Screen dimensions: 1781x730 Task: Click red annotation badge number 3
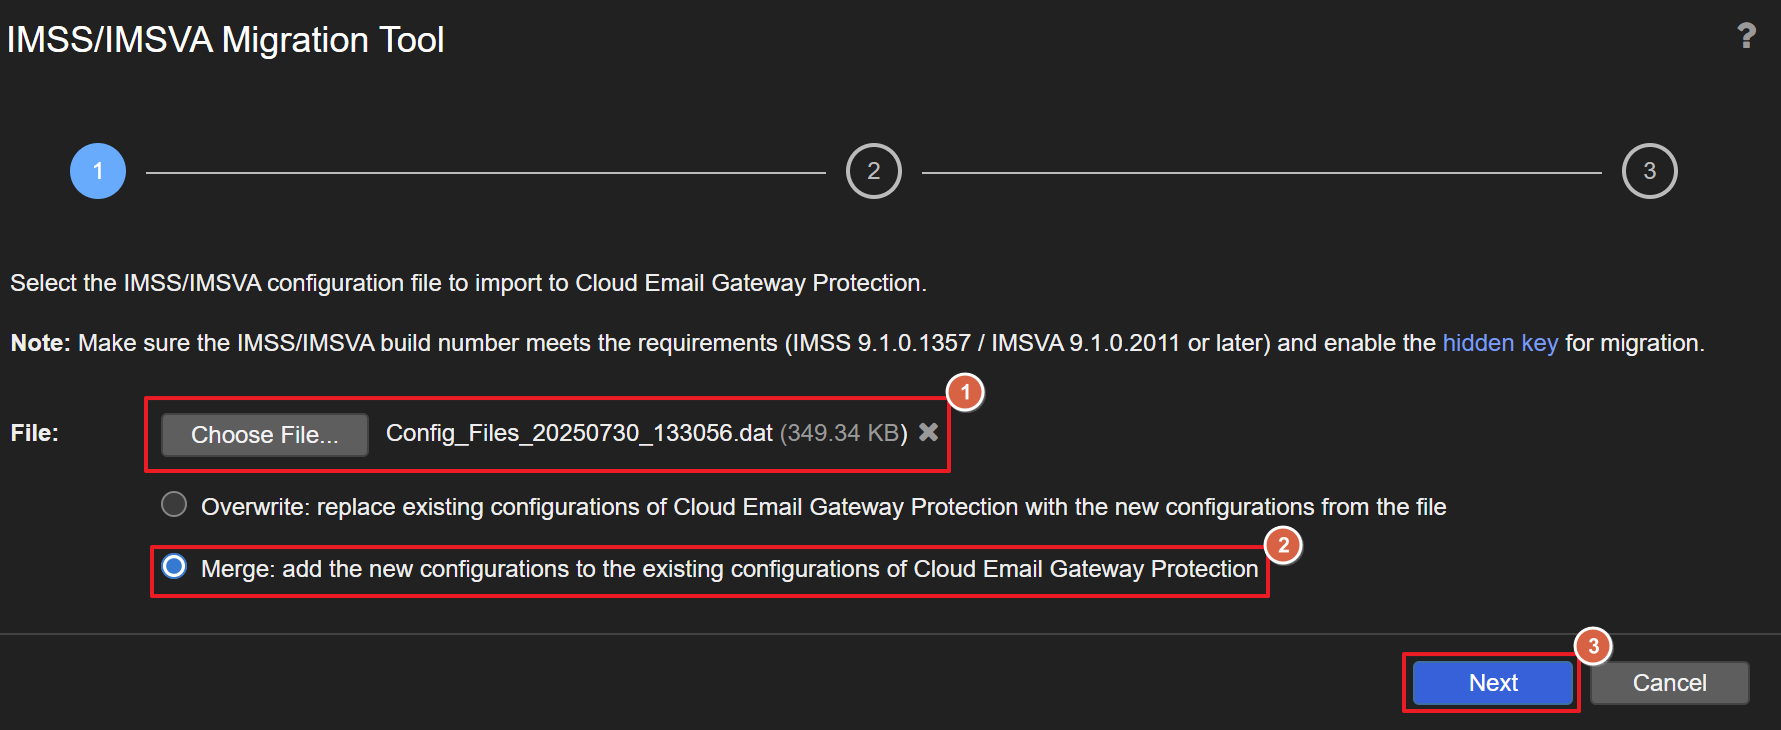pyautogui.click(x=1593, y=646)
